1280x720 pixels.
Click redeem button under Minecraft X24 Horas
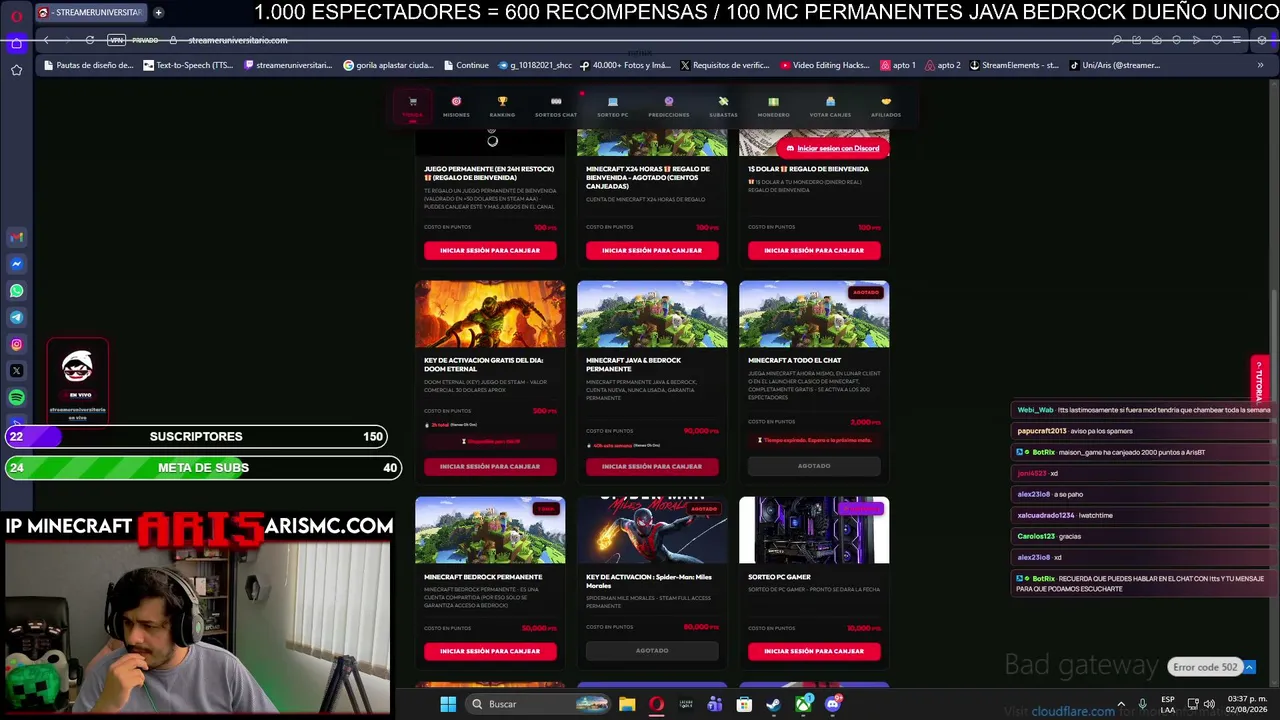(x=652, y=250)
